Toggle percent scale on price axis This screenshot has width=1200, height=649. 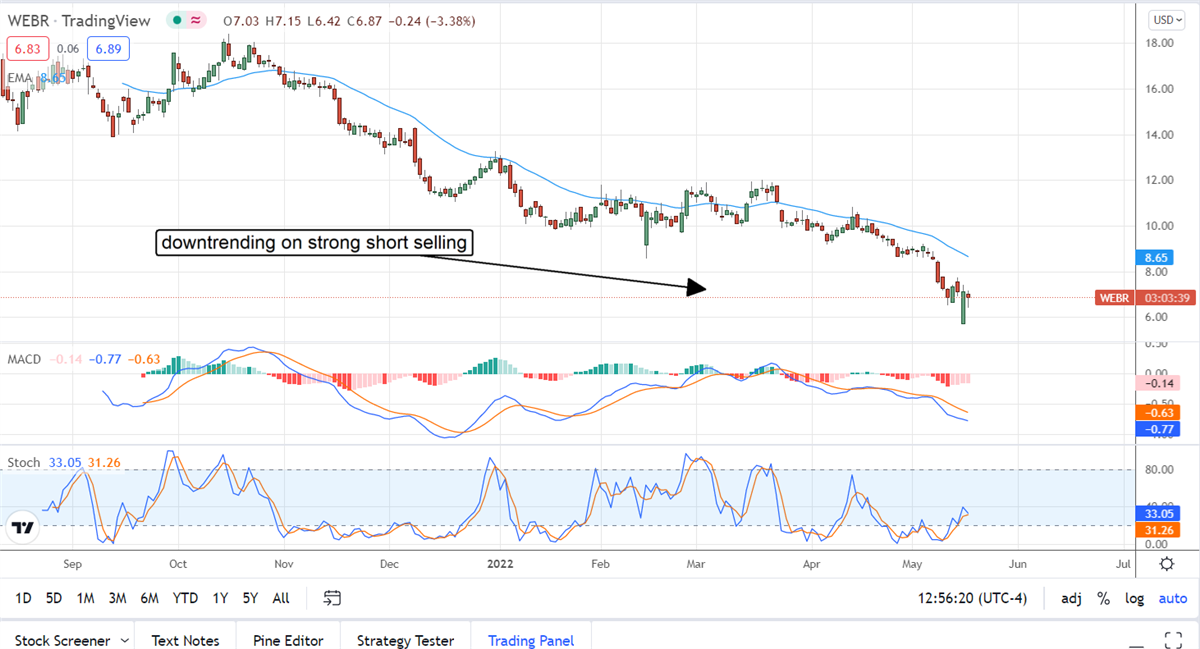[1104, 598]
